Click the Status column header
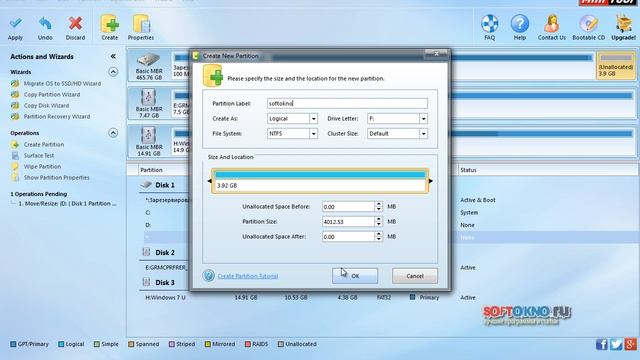This screenshot has width=640, height=360. pyautogui.click(x=468, y=170)
